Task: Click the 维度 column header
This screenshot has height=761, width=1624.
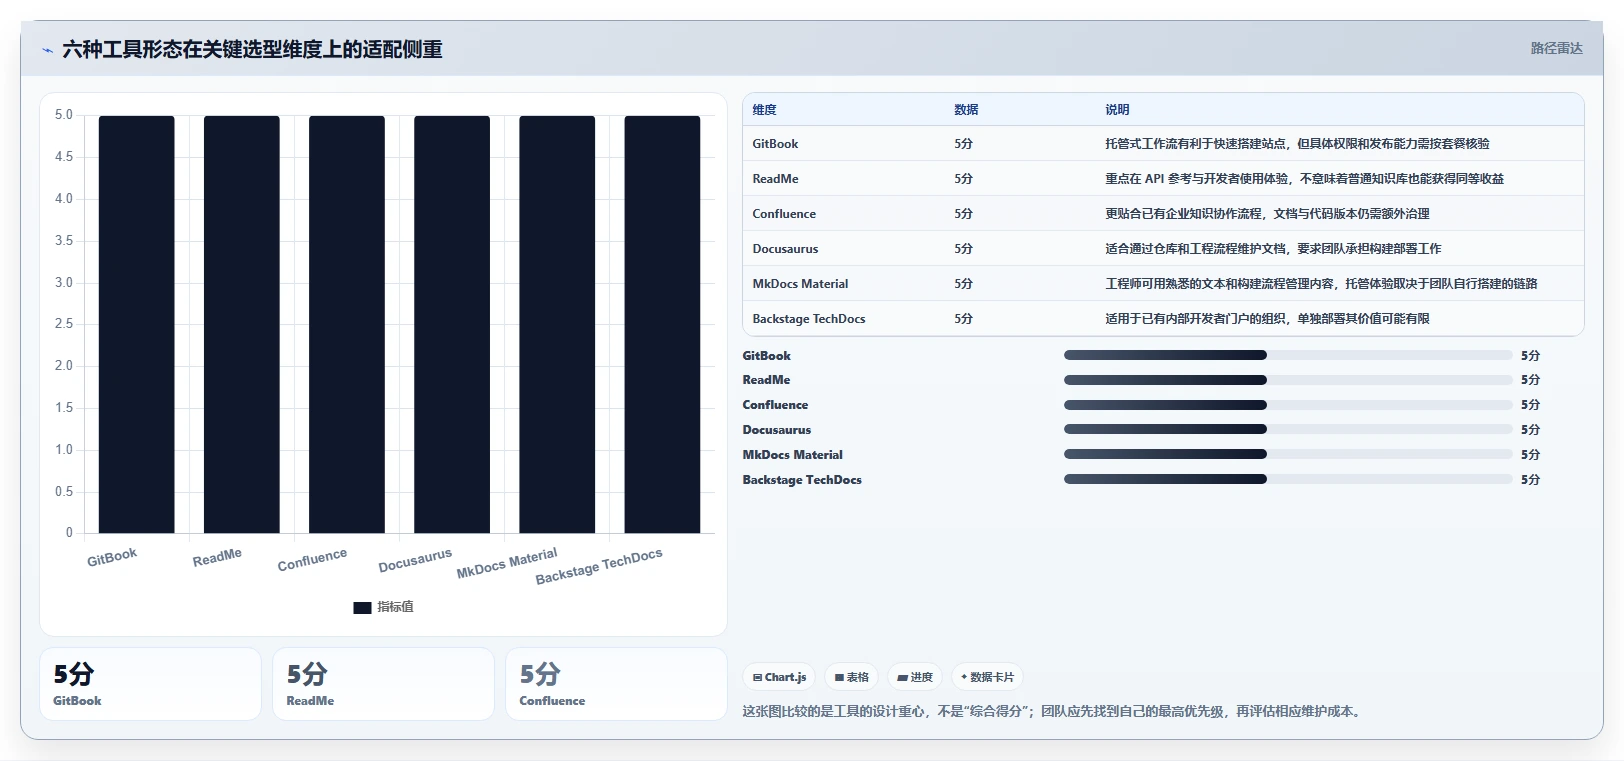Action: [x=764, y=110]
